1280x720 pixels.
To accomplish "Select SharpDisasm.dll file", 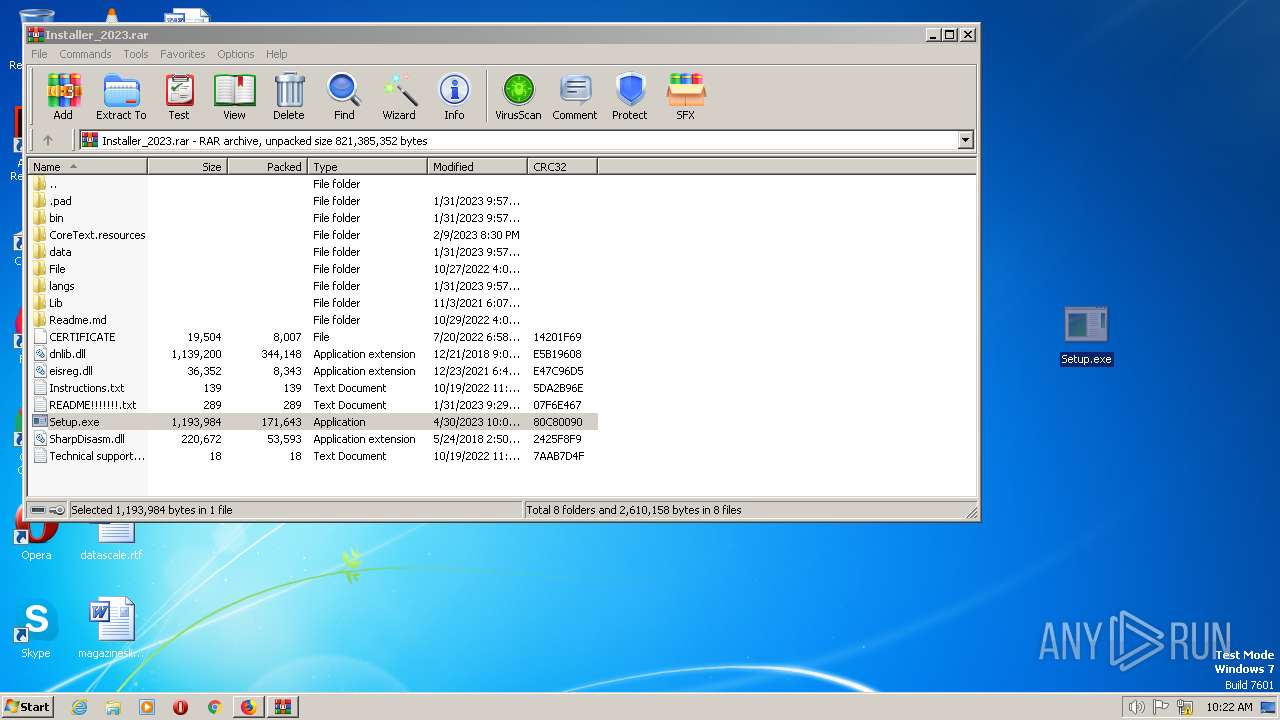I will tap(313, 439).
